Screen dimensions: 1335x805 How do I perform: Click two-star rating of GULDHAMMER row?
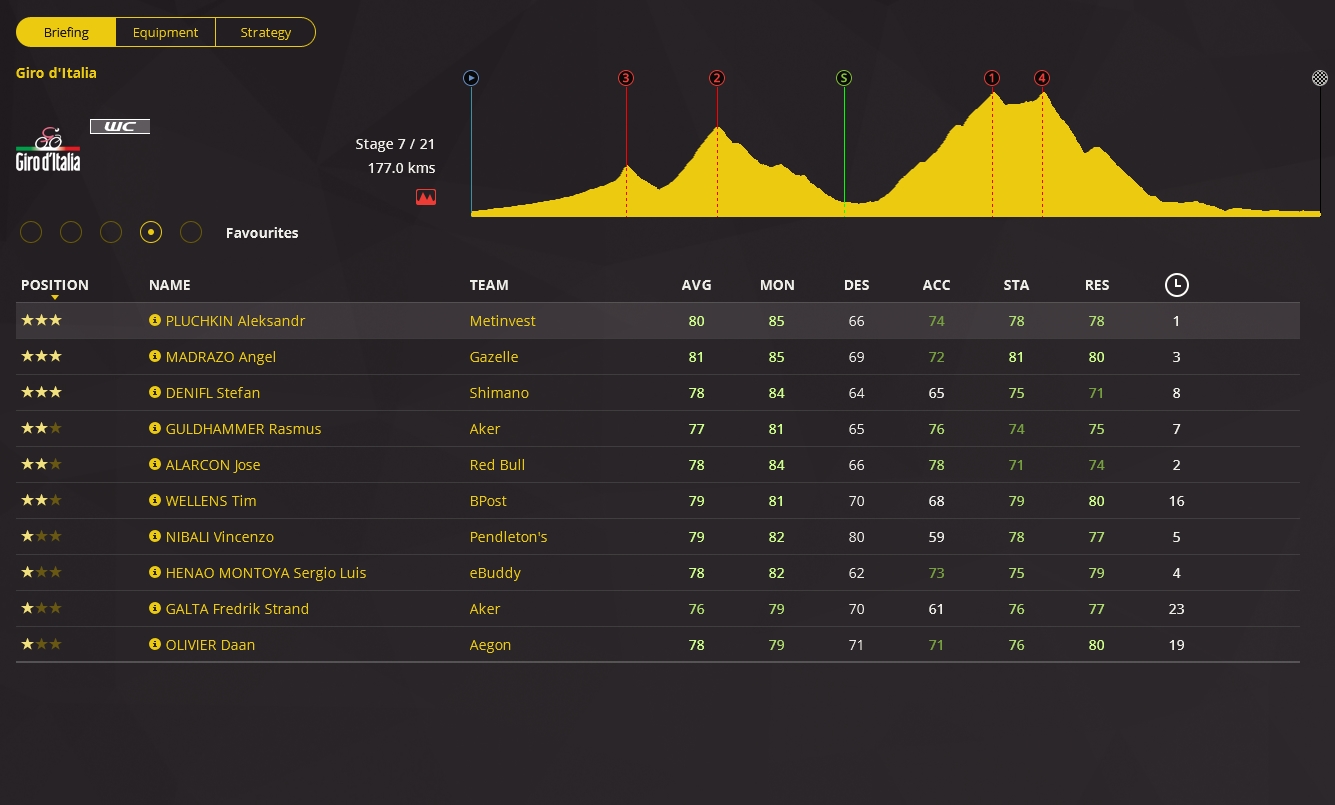(x=42, y=429)
